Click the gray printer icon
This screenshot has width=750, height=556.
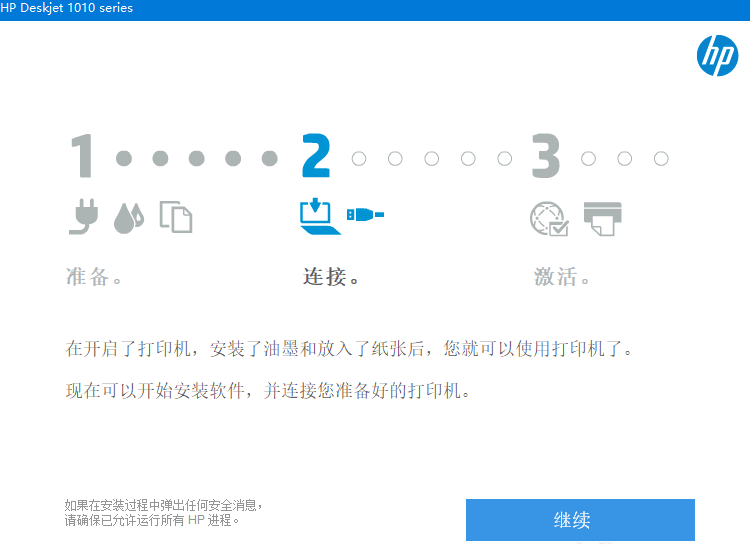[603, 219]
